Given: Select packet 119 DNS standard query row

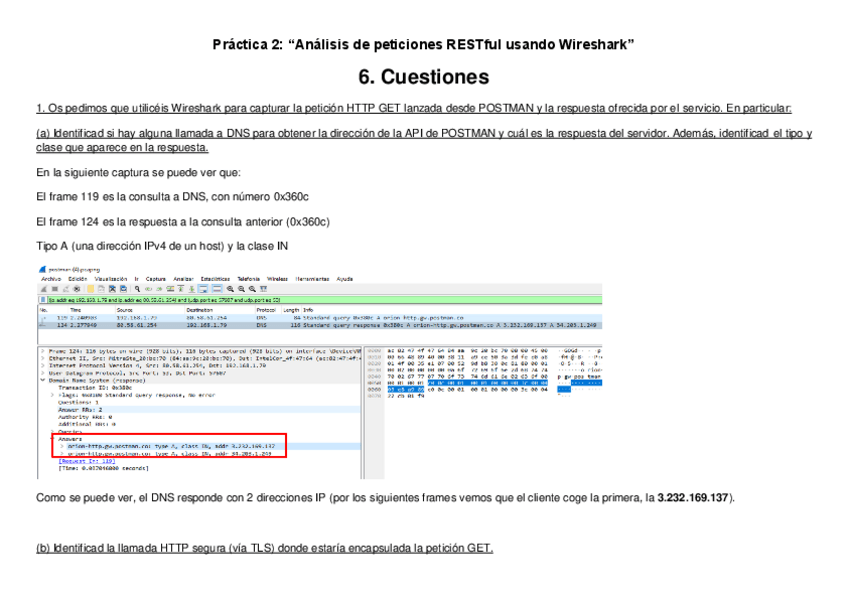Looking at the screenshot, I should coord(320,318).
